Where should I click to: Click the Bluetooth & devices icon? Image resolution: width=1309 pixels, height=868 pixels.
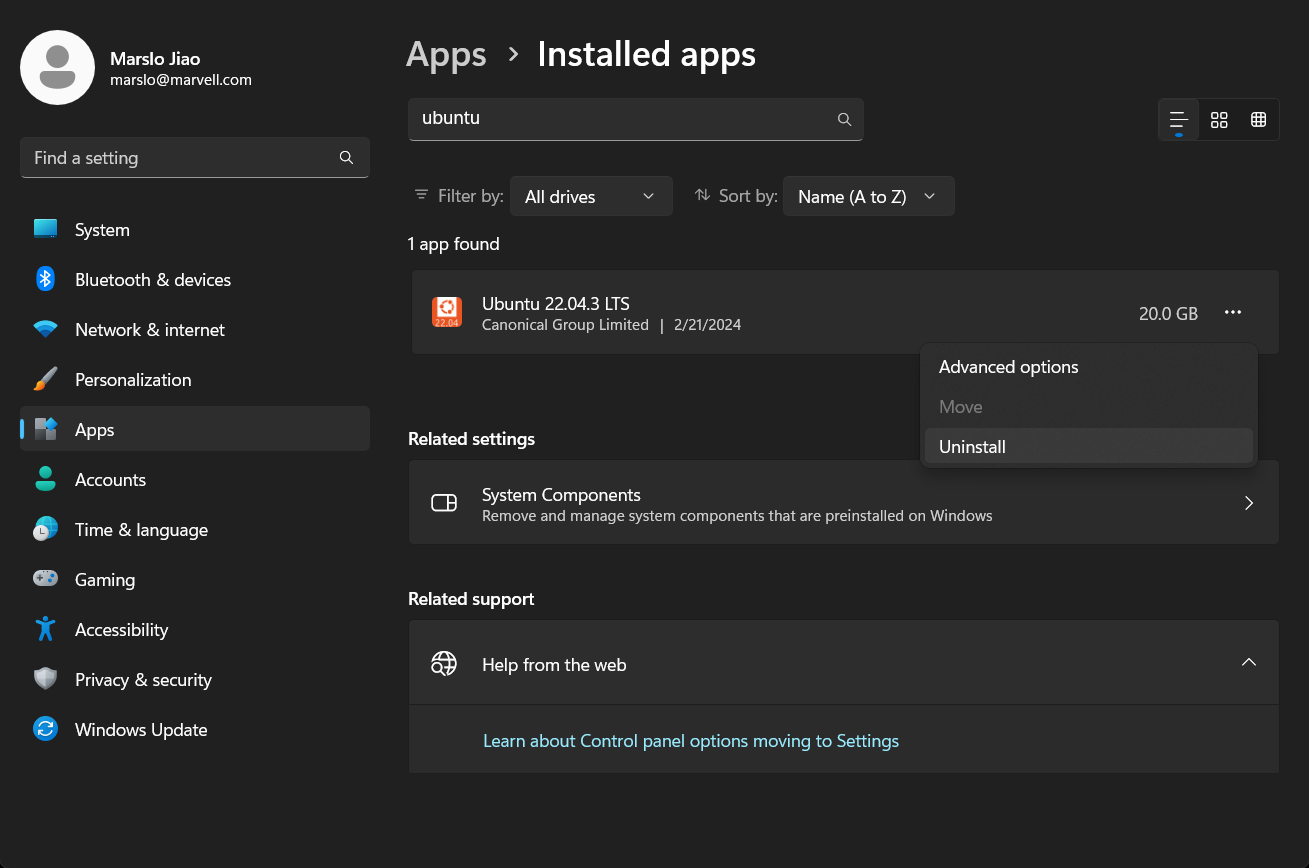click(x=45, y=279)
